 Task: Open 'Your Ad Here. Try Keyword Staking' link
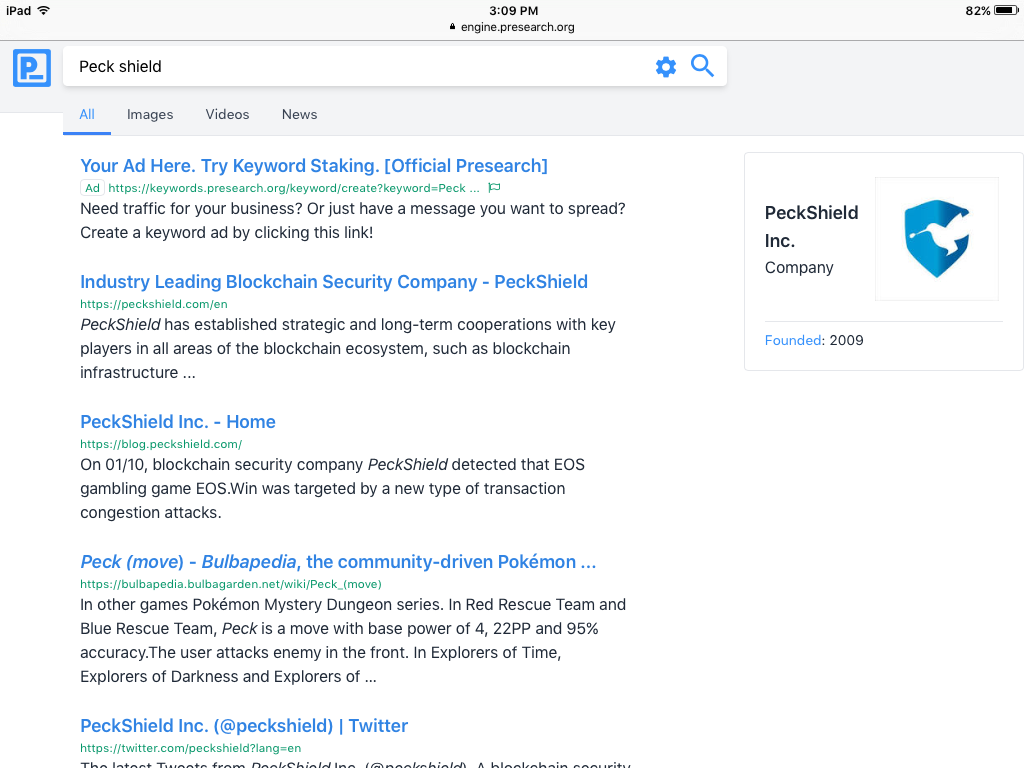313,166
